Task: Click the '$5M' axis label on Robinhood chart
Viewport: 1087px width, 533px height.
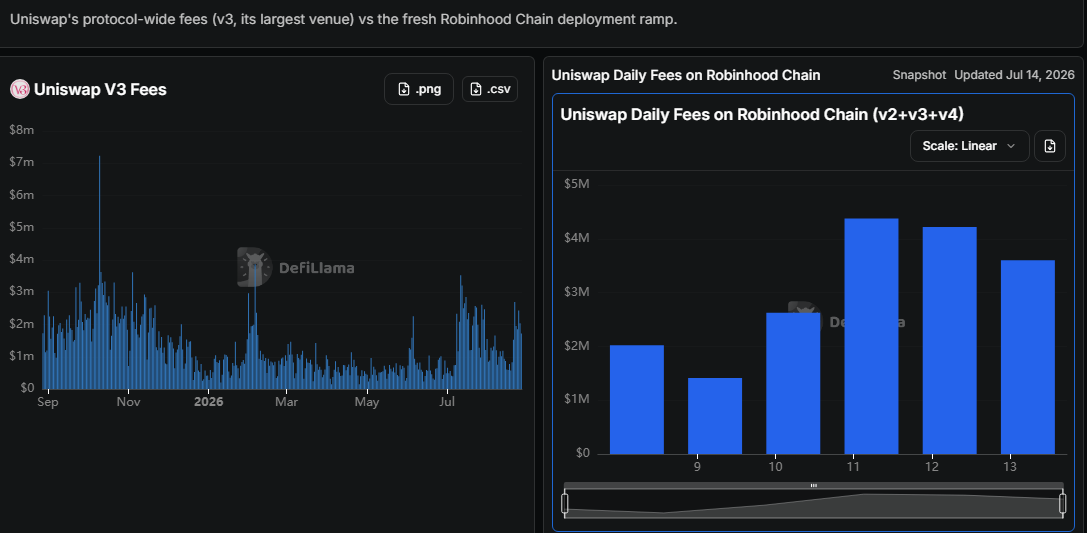Action: pyautogui.click(x=577, y=184)
